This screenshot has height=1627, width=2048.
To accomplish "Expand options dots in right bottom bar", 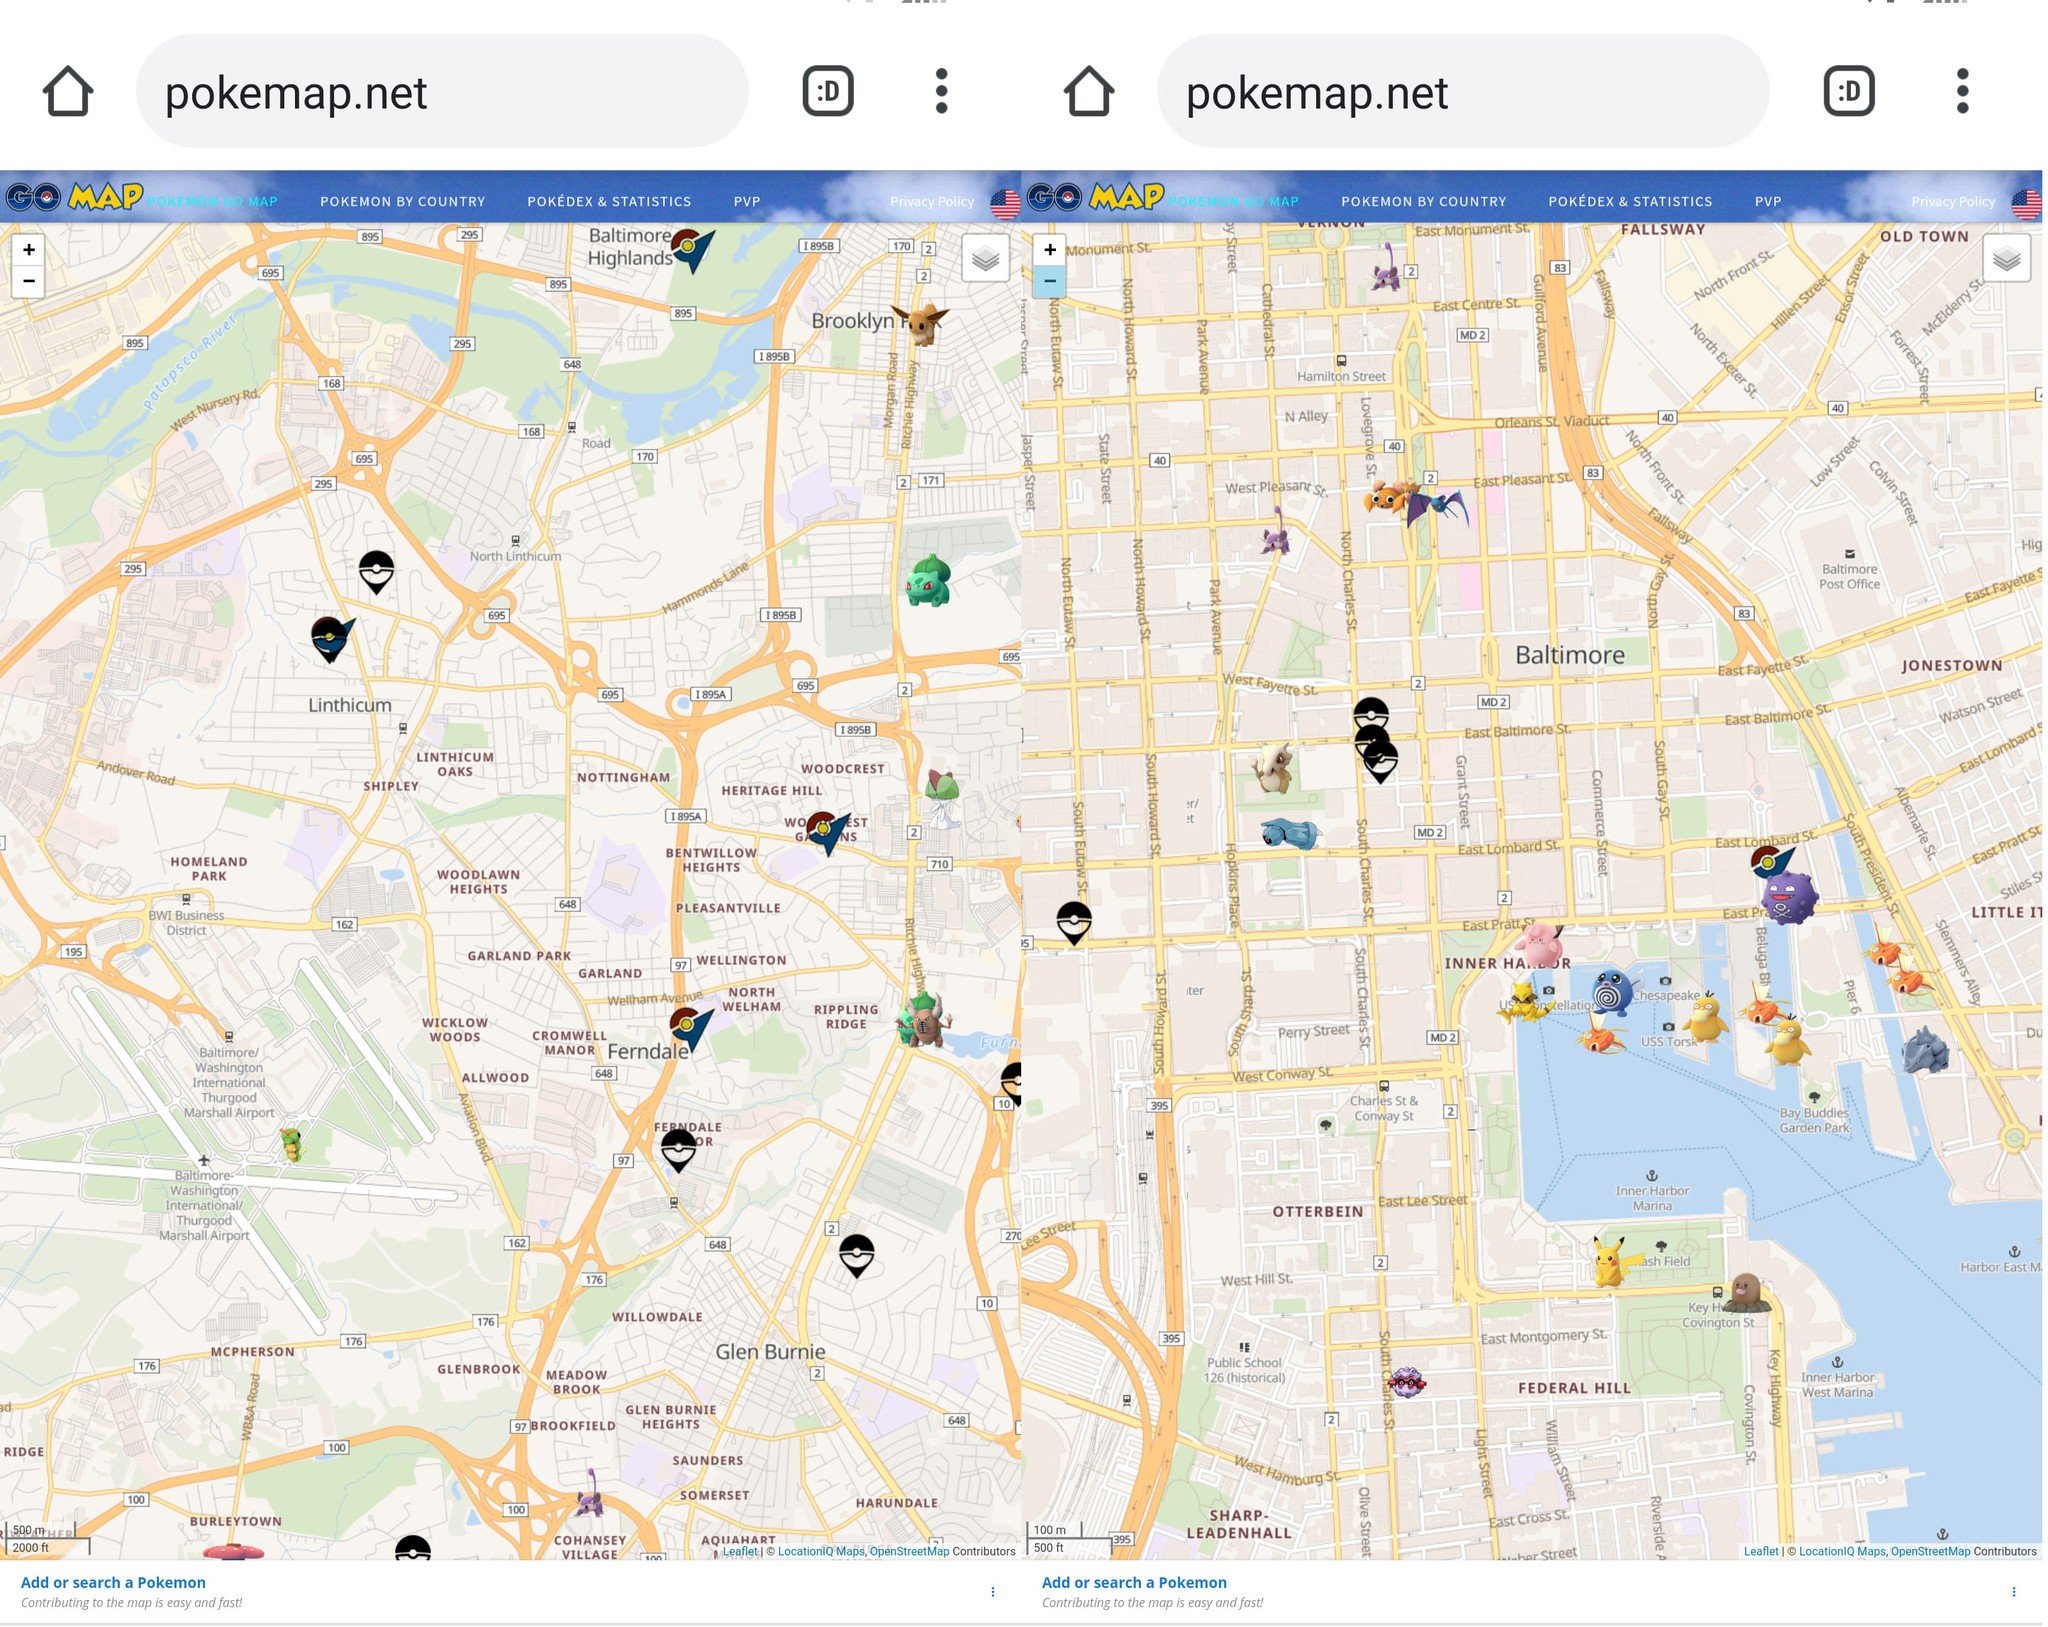I will [x=2013, y=1591].
